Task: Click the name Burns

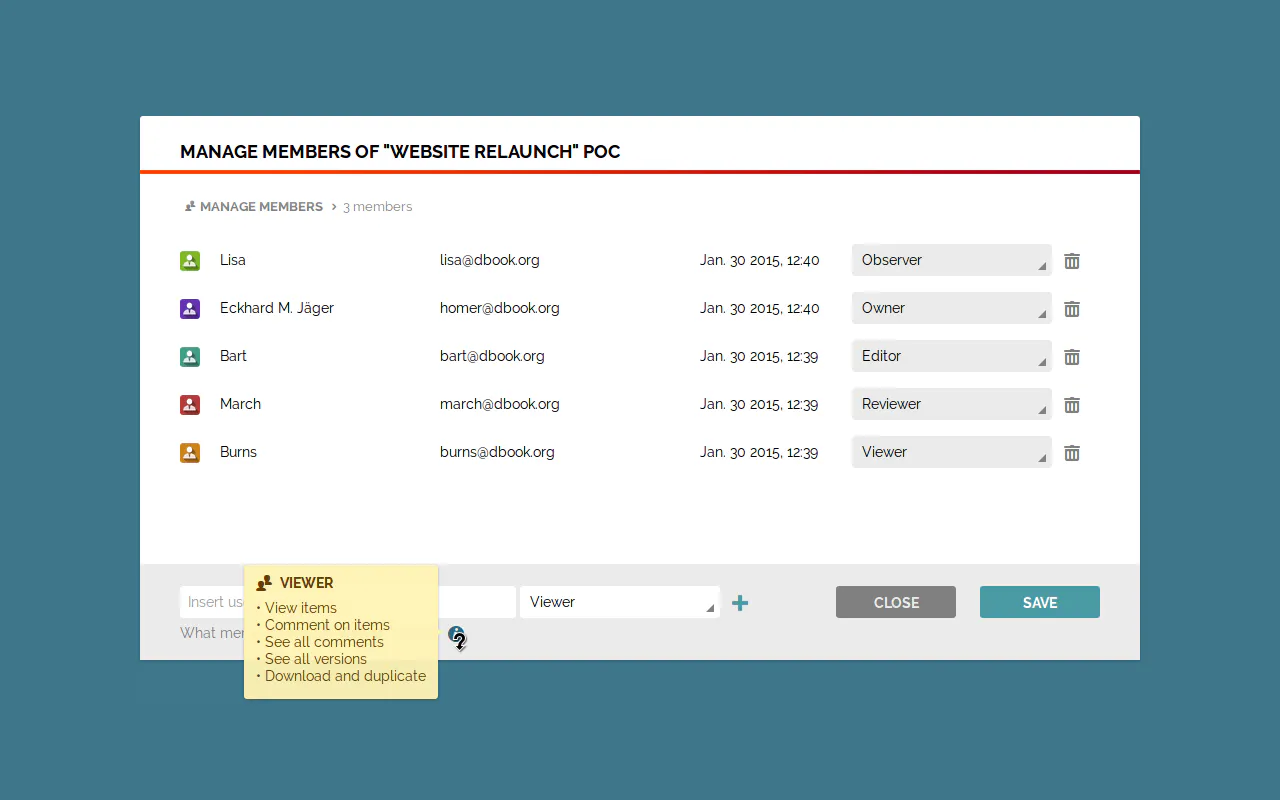Action: 238,452
